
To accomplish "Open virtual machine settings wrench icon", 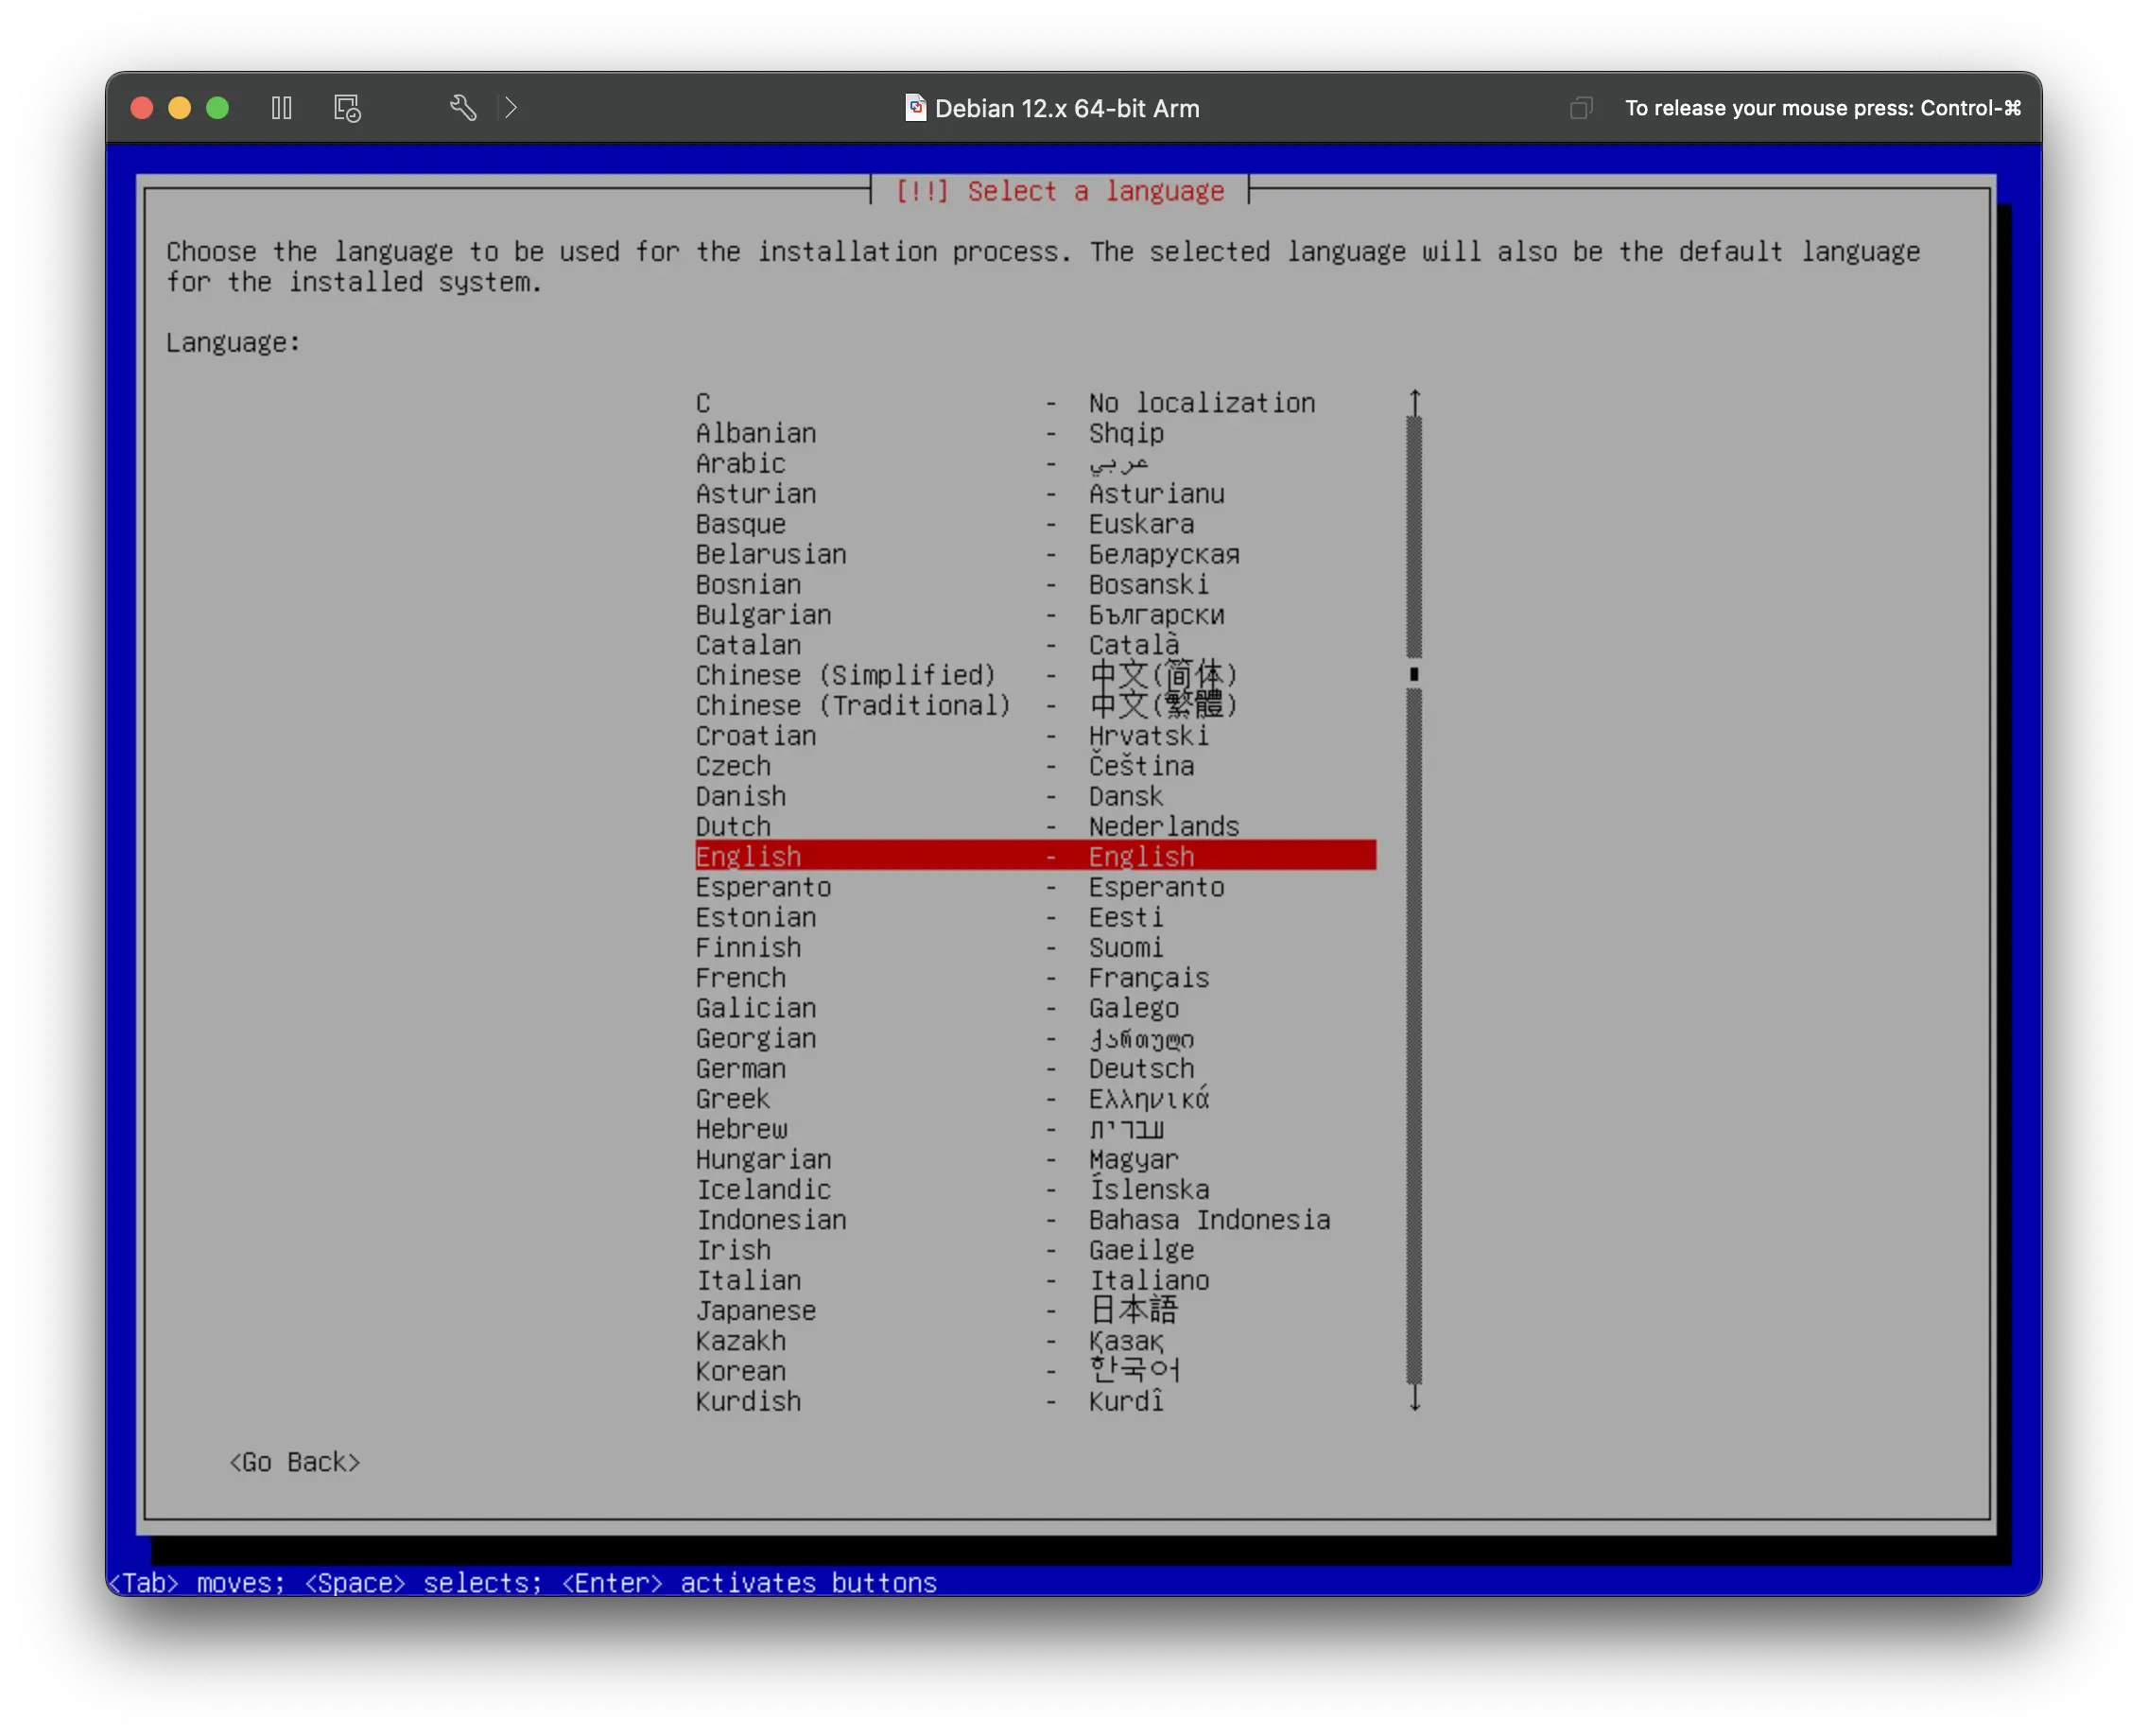I will [x=462, y=108].
